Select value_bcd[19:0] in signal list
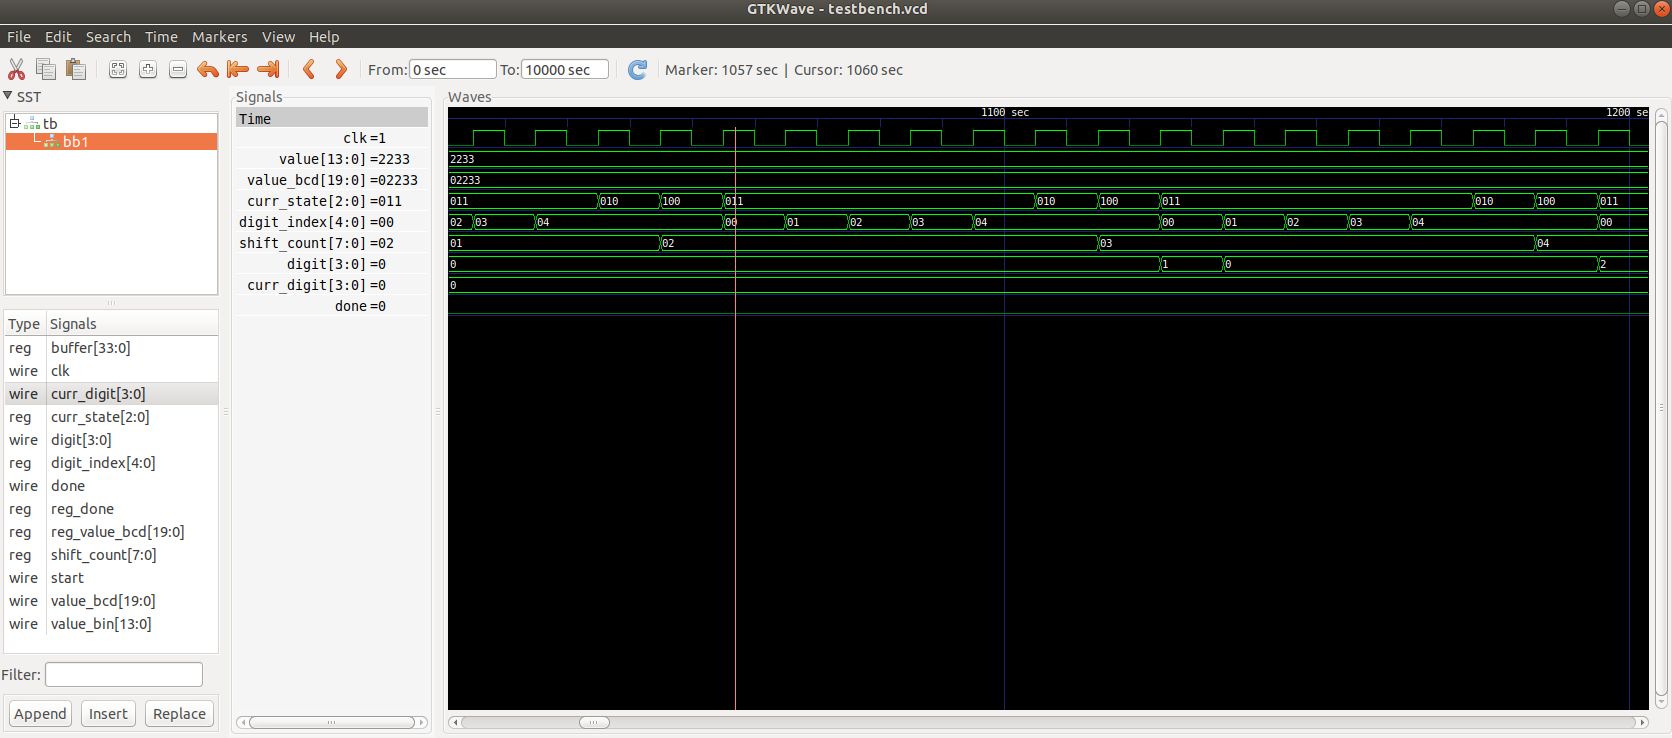This screenshot has height=738, width=1672. click(x=111, y=601)
